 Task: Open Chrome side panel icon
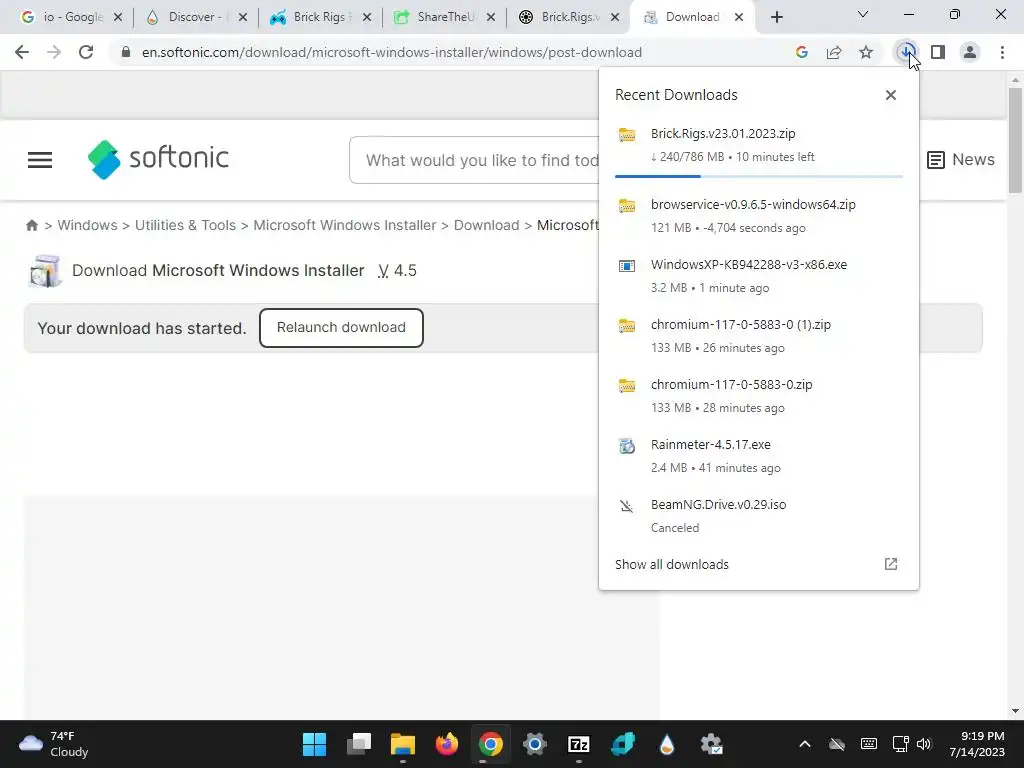click(938, 52)
